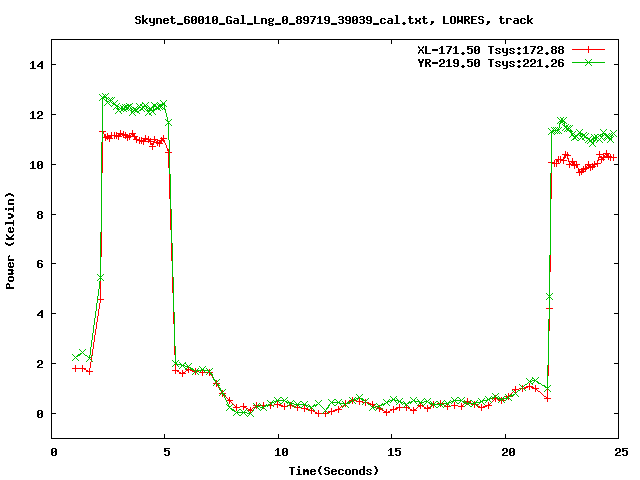Click y-axis tick label 2

tap(40, 364)
